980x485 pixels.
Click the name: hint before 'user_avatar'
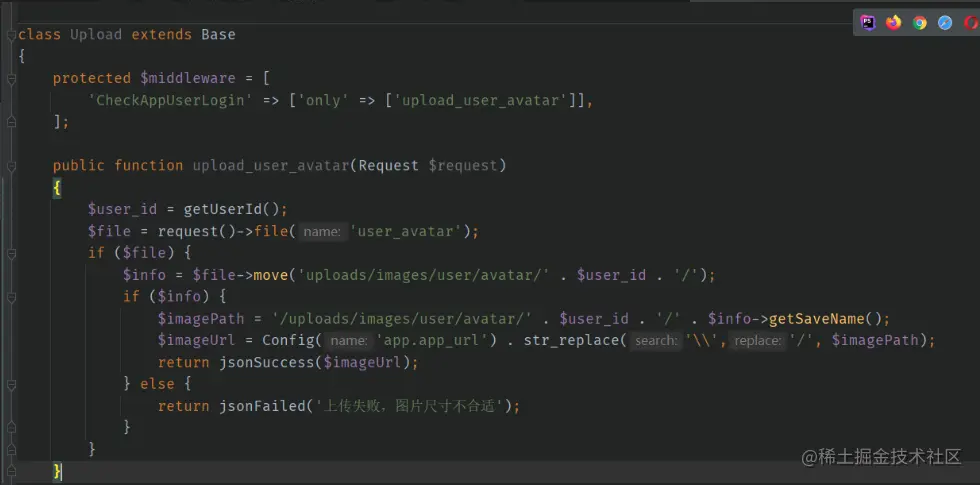(322, 232)
